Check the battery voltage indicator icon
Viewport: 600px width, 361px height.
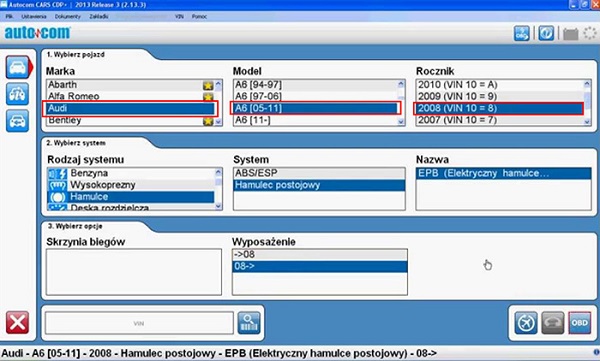(x=570, y=34)
